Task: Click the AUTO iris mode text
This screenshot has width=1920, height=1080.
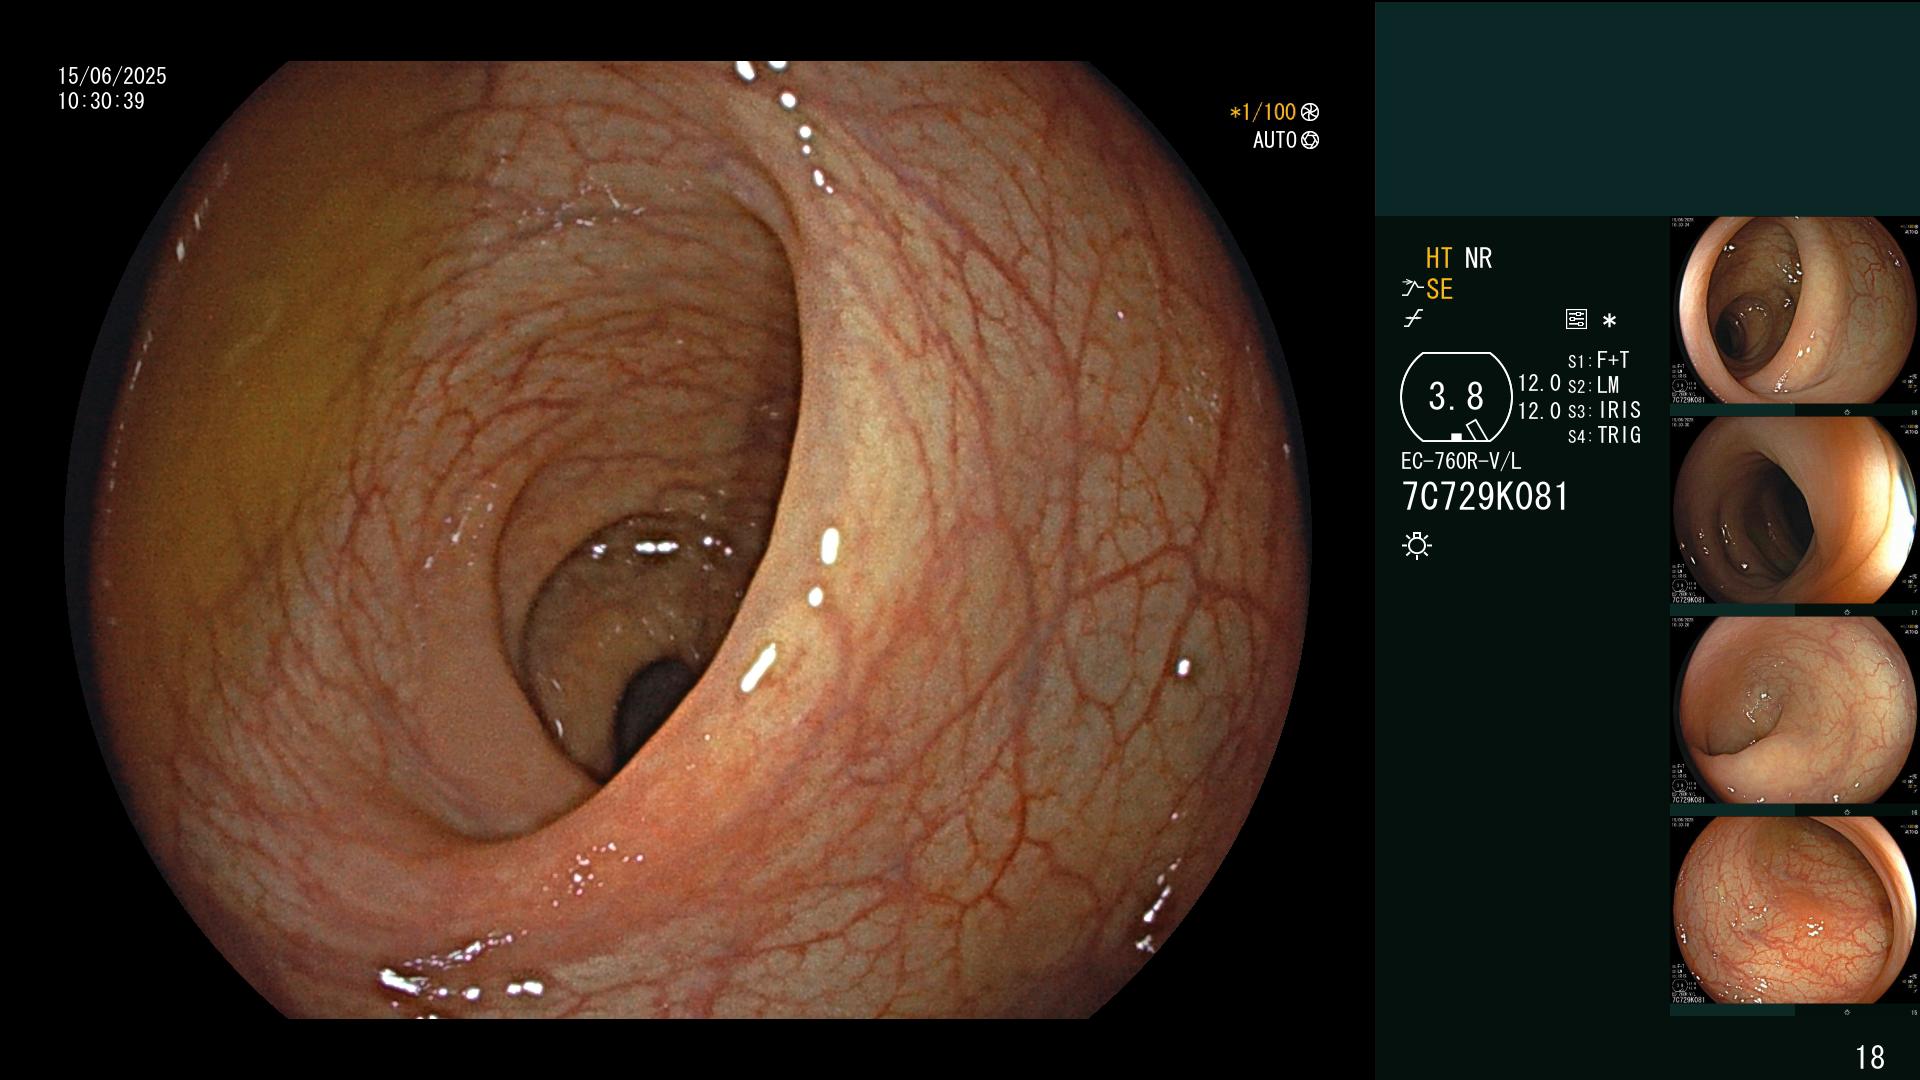Action: point(1274,140)
